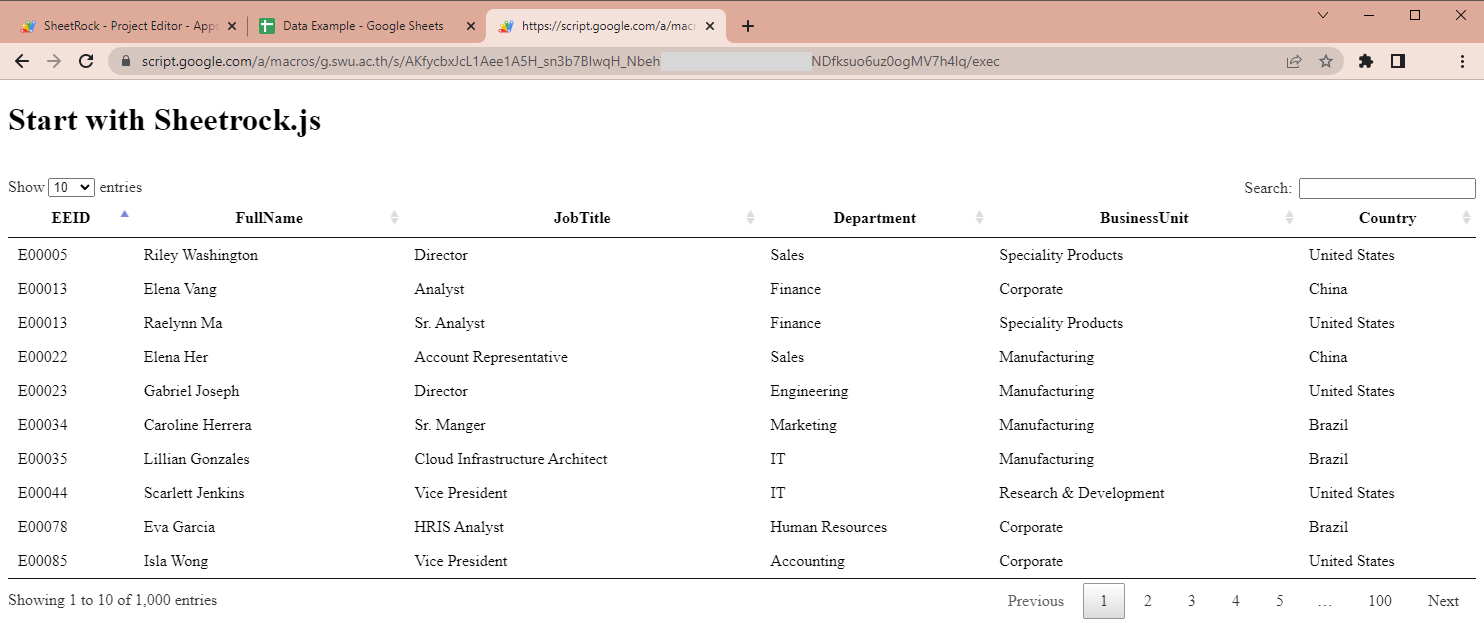Open the tab search chevron in title bar
This screenshot has height=631, width=1484.
[x=1323, y=15]
